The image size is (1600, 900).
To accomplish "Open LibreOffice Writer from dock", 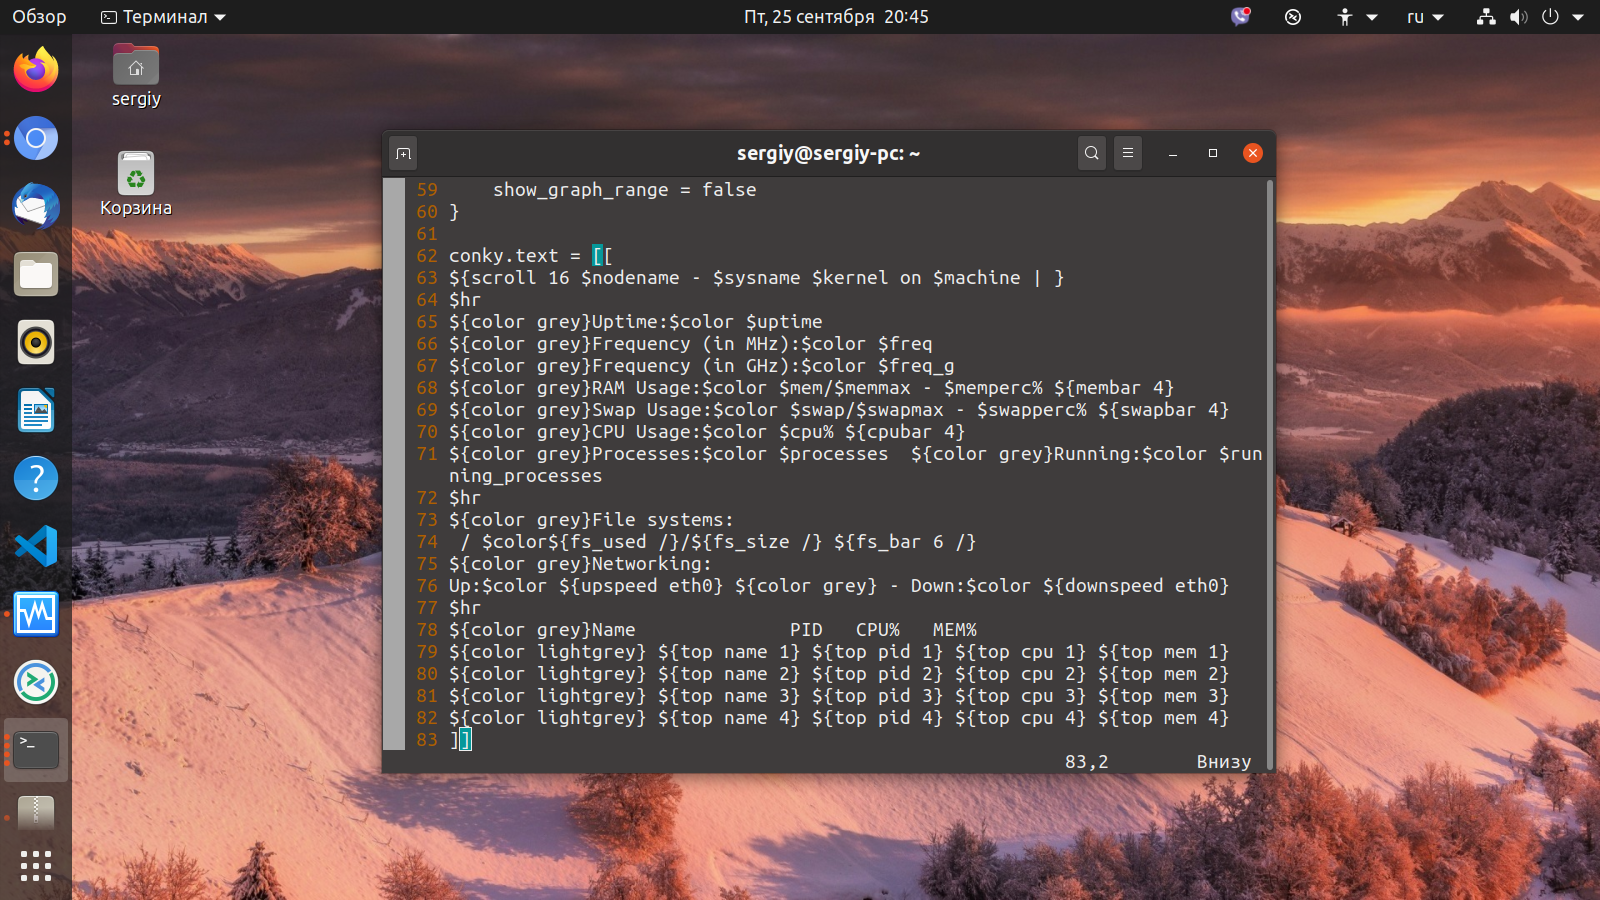I will coord(36,410).
